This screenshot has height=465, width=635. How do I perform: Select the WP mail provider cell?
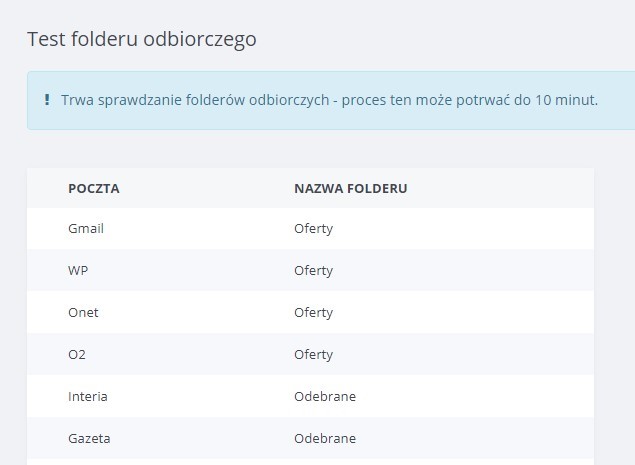click(78, 270)
